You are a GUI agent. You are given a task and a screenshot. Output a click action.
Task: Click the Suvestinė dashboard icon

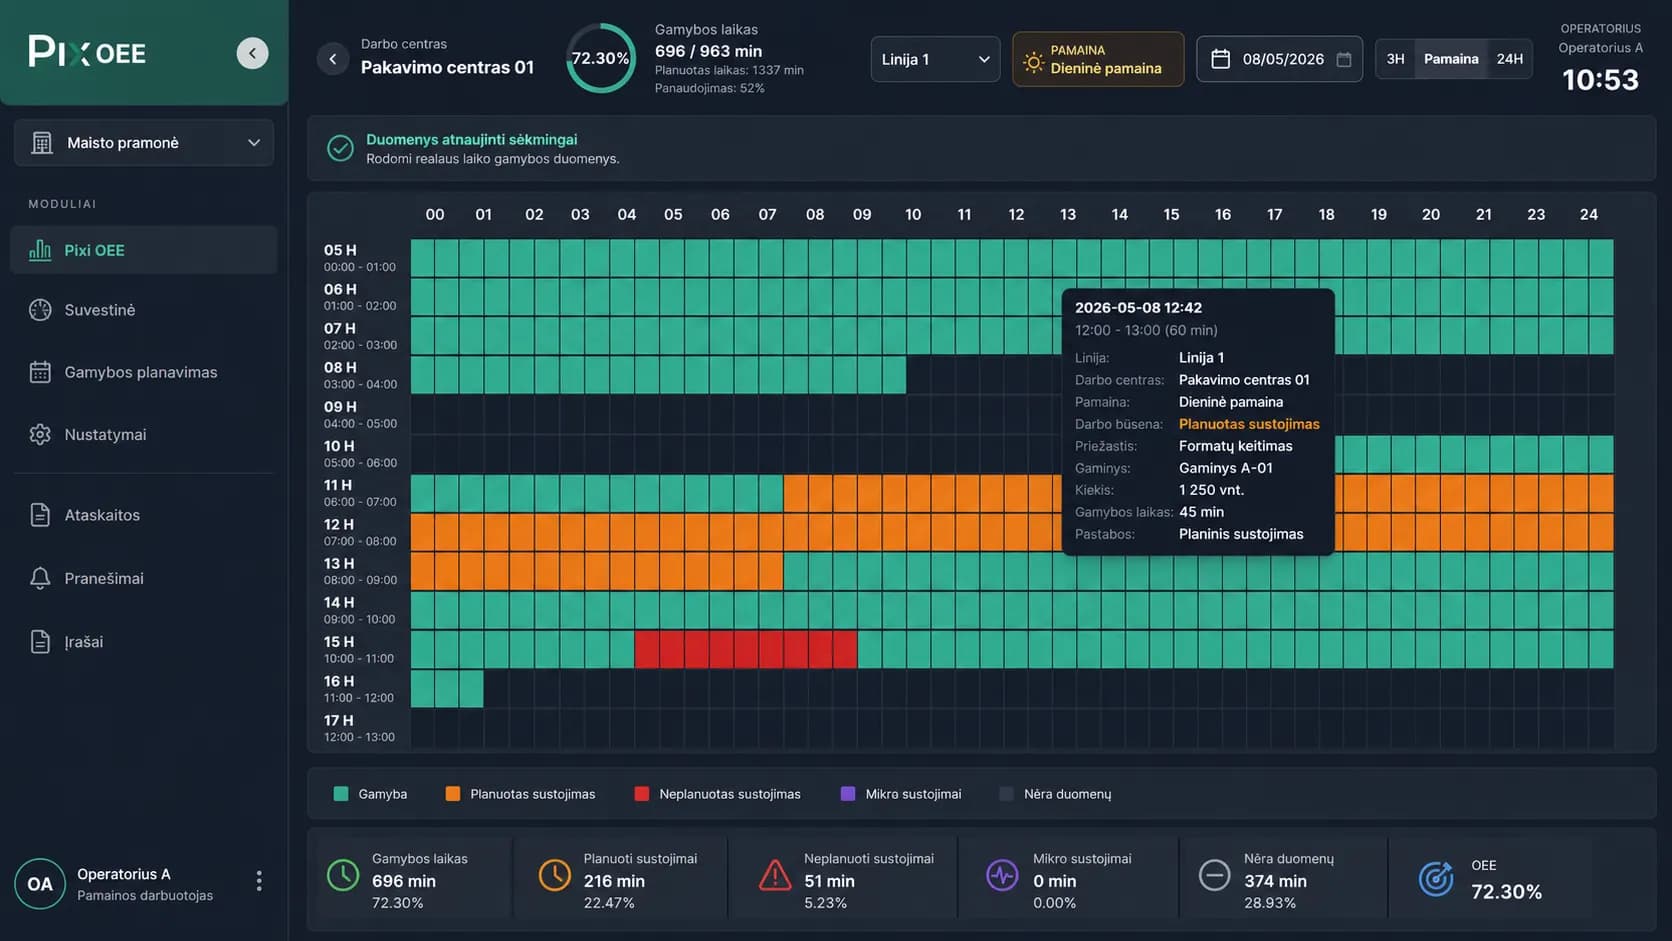point(40,310)
